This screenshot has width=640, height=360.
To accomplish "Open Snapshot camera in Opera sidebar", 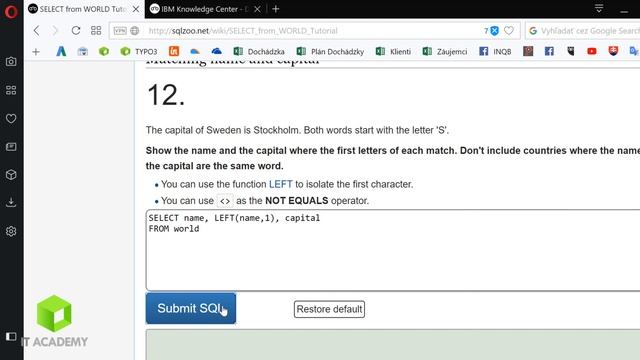I will click(x=11, y=62).
